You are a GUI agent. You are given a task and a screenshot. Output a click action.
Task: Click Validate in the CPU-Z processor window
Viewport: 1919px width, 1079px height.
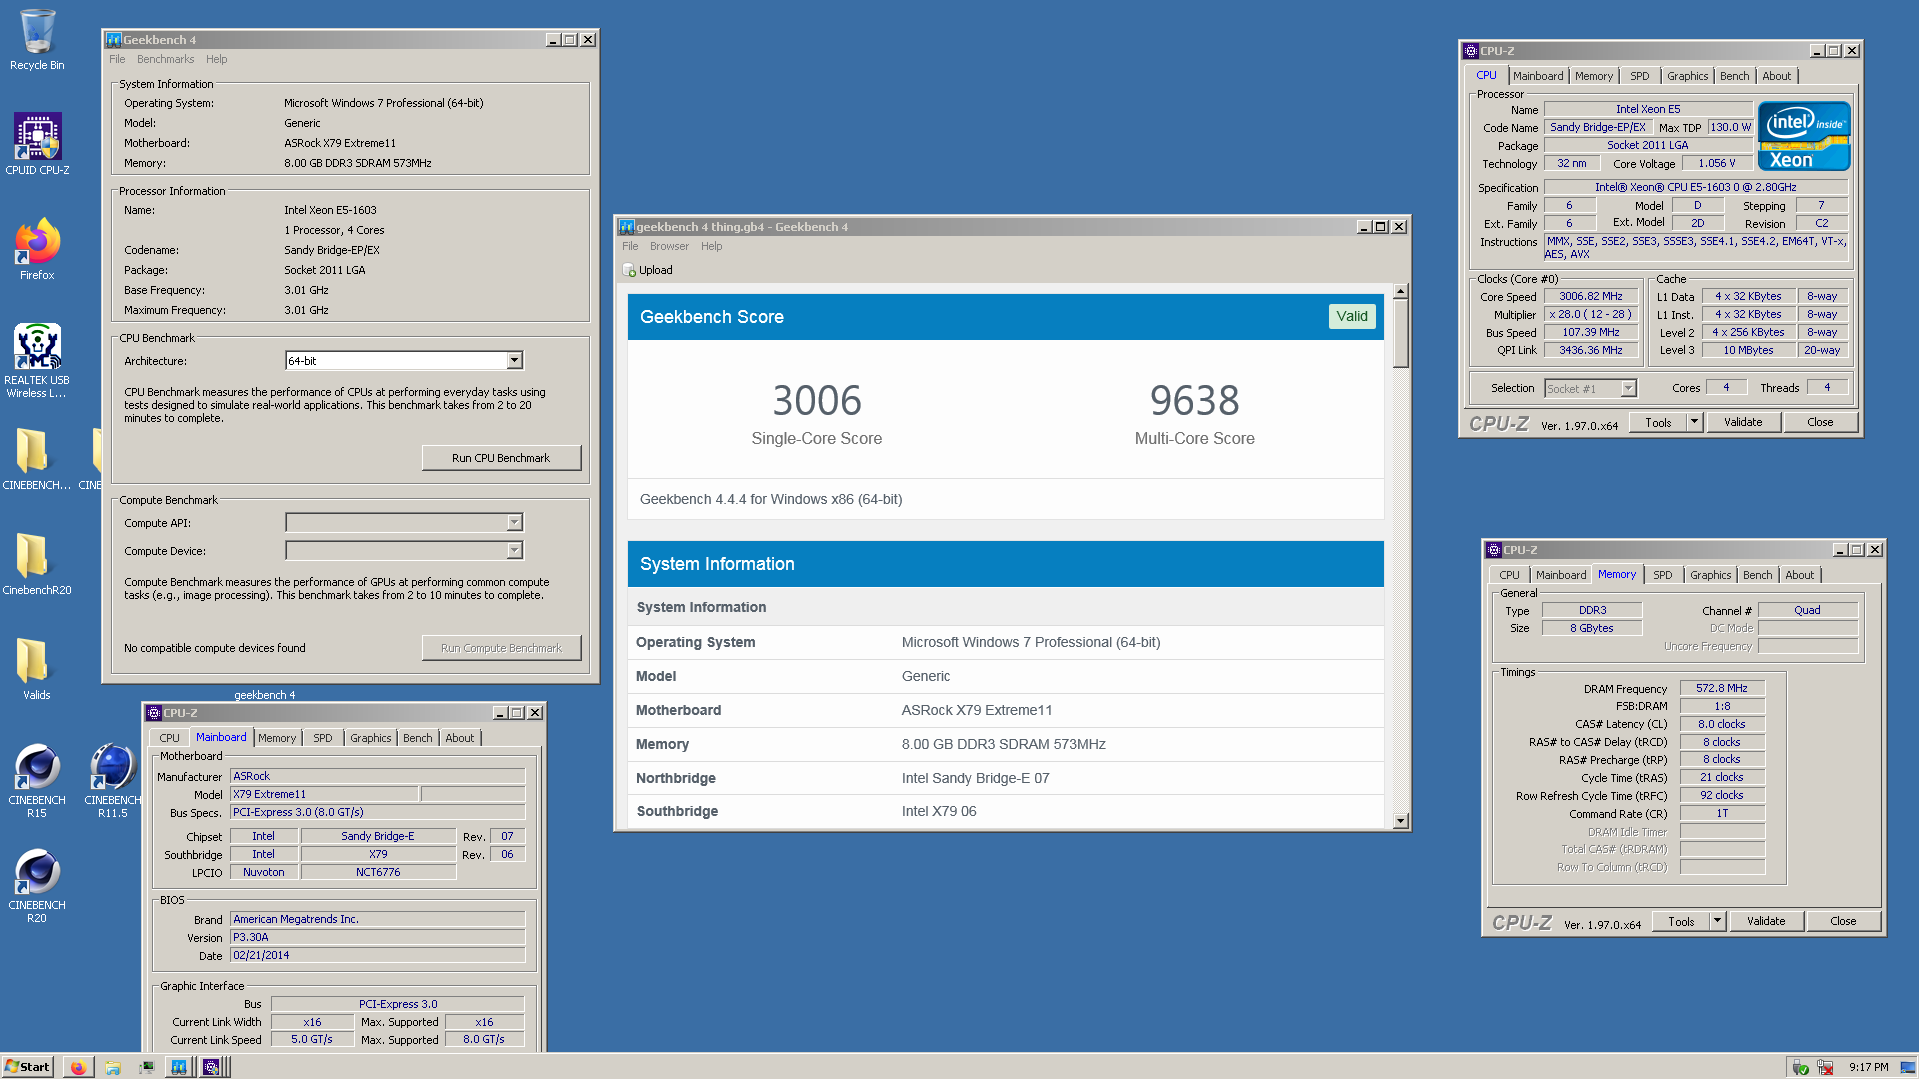[1742, 422]
